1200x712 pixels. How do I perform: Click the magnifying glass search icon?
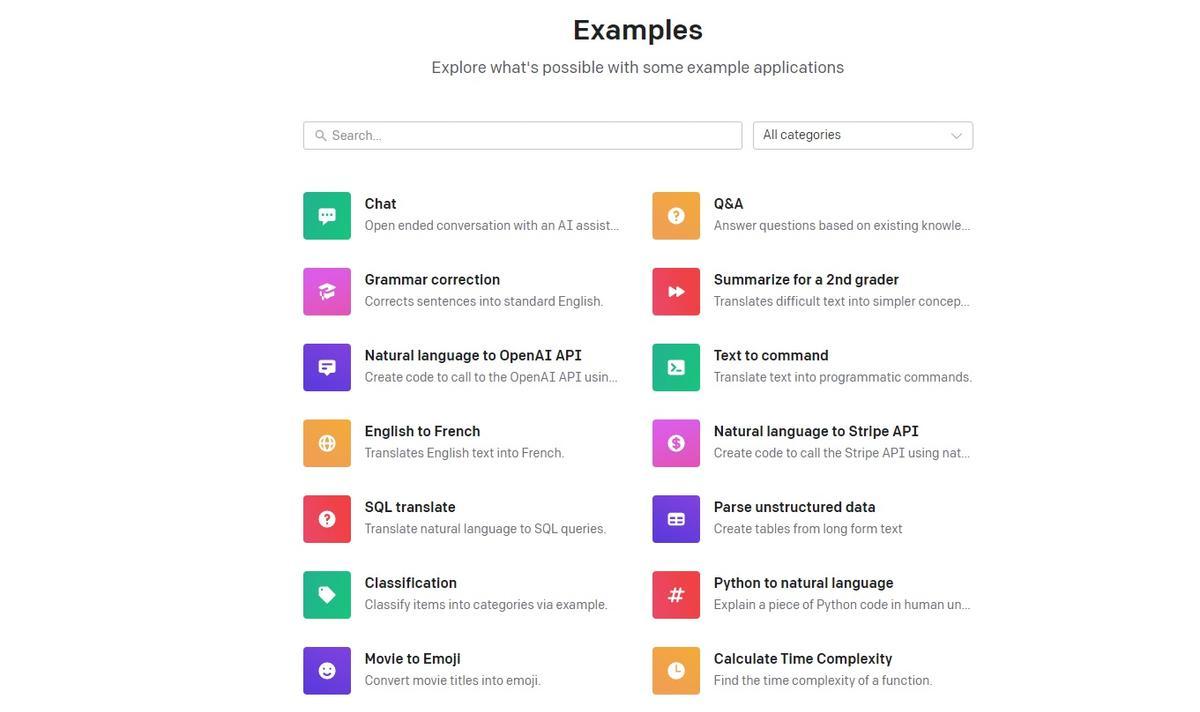coord(320,136)
